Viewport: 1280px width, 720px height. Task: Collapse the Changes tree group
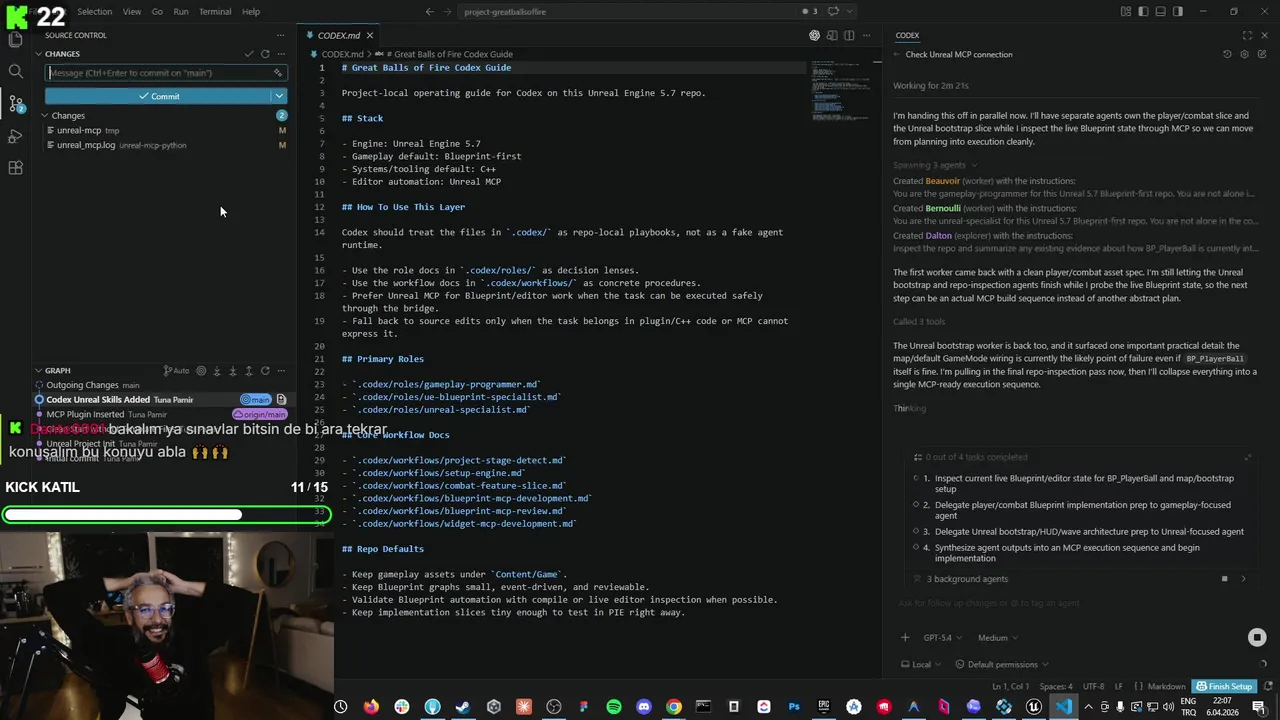(x=45, y=116)
